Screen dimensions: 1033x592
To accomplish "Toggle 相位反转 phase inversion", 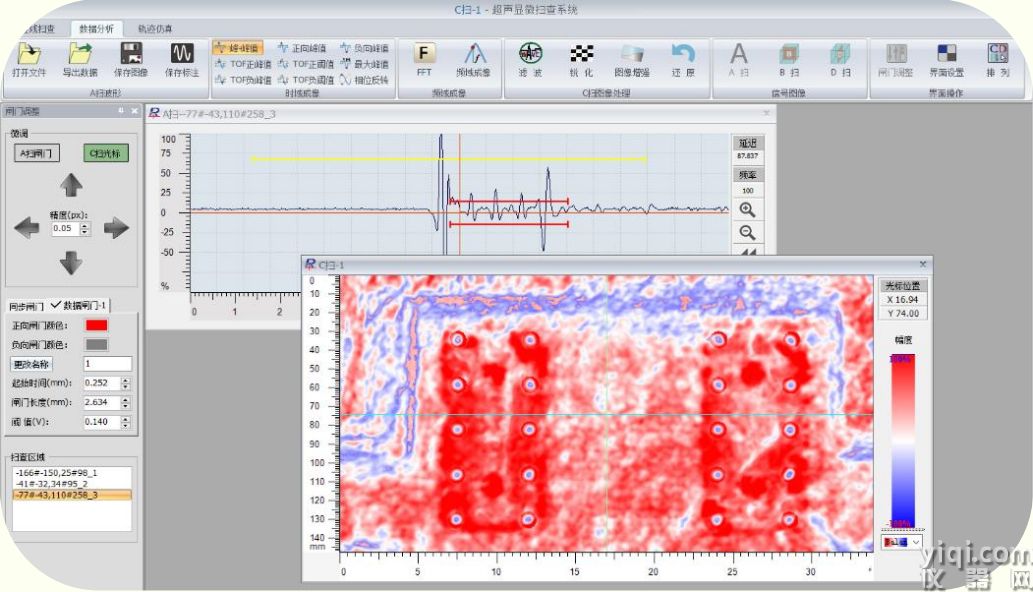I will pyautogui.click(x=364, y=80).
